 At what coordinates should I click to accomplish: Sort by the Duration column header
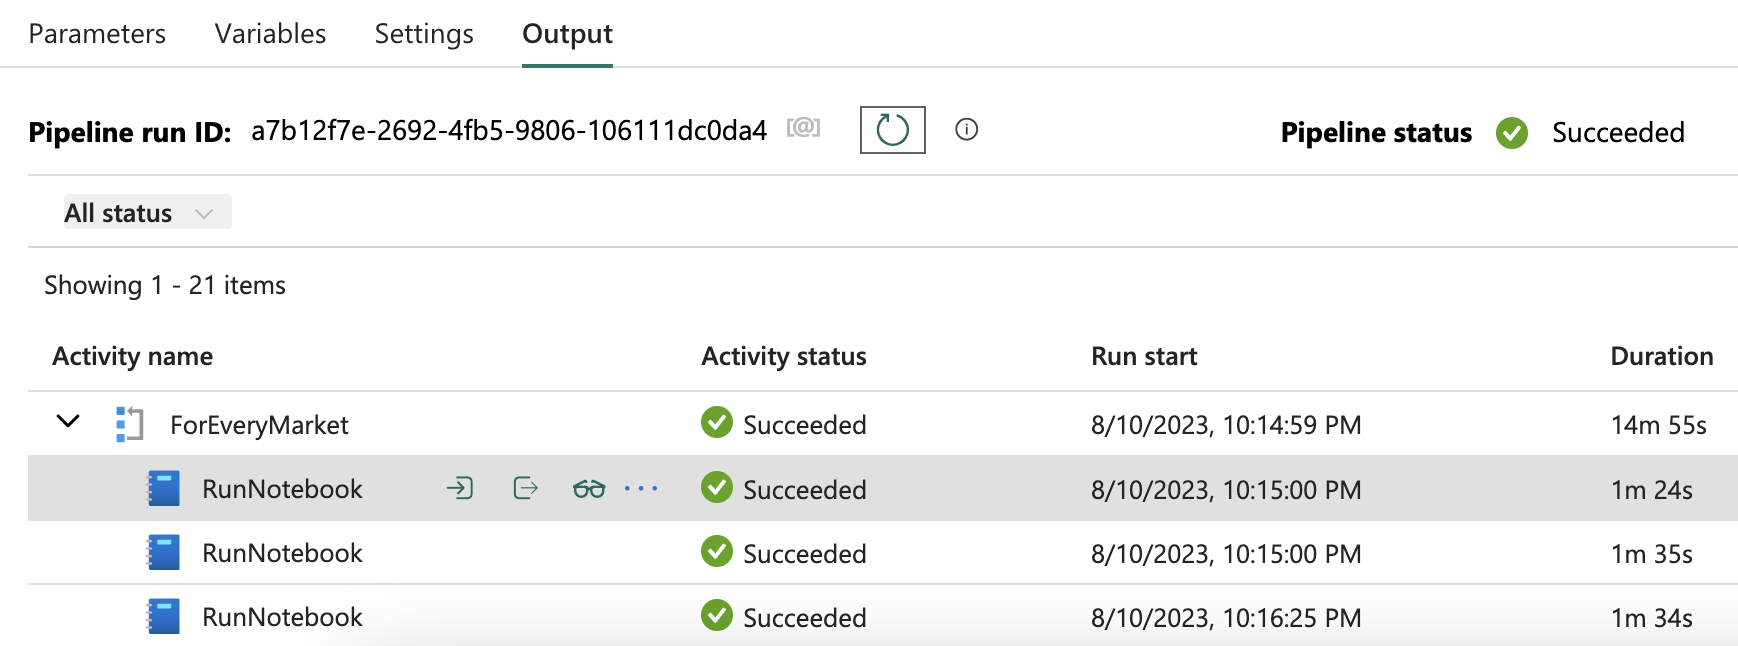coord(1661,356)
